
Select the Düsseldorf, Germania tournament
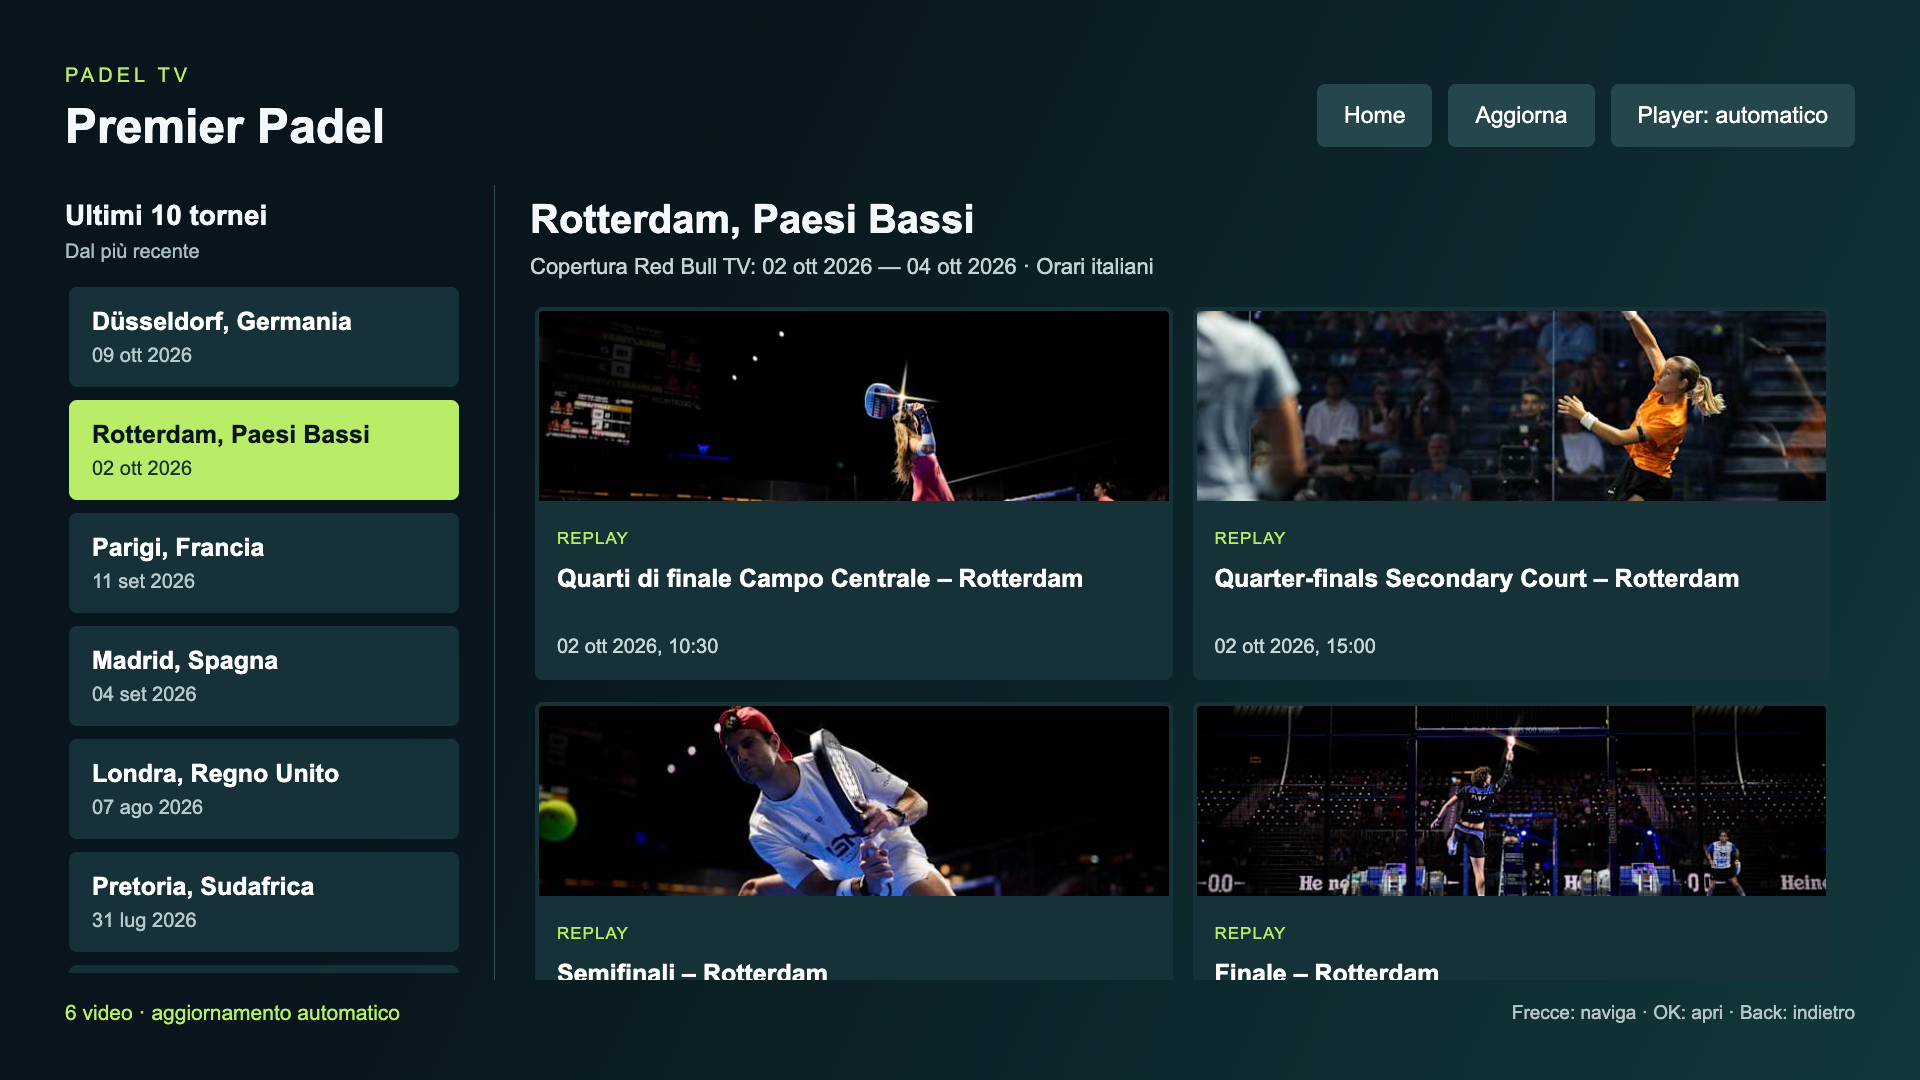coord(264,337)
